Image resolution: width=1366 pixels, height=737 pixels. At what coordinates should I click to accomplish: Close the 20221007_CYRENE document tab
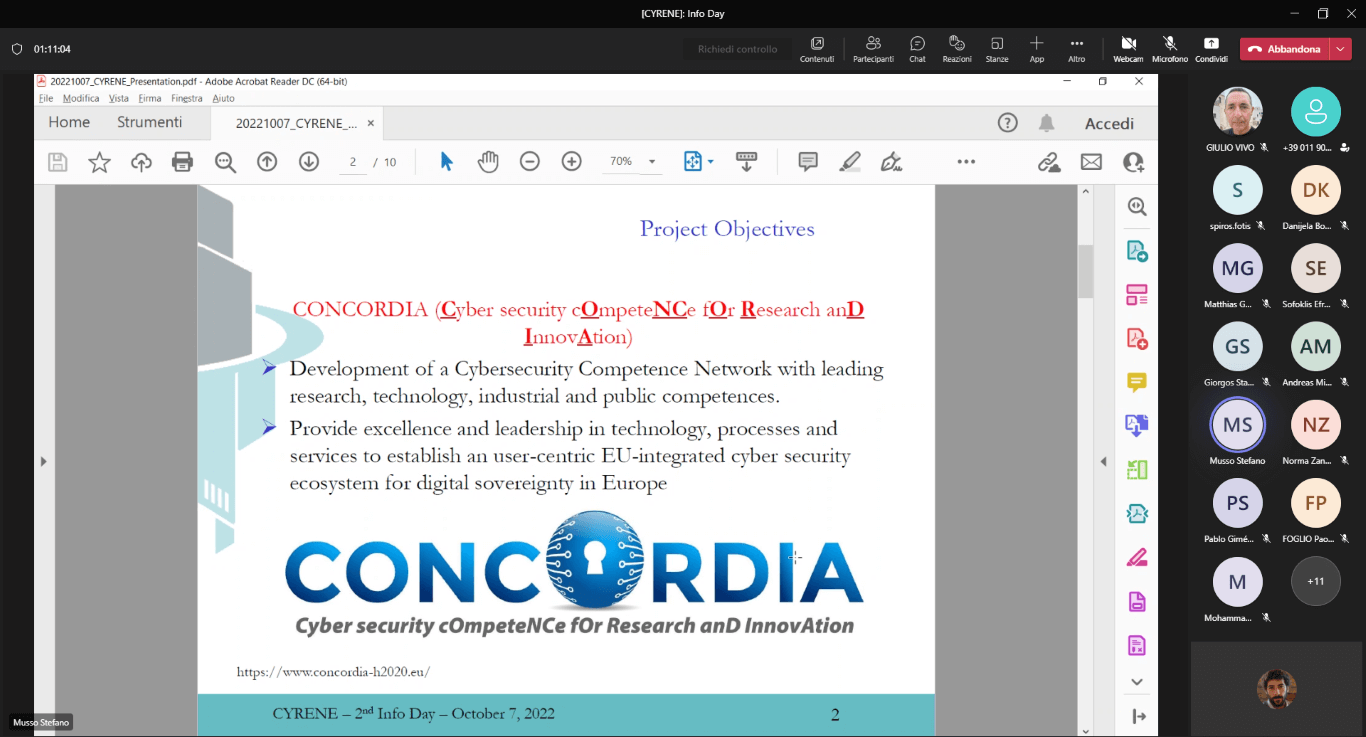click(371, 124)
